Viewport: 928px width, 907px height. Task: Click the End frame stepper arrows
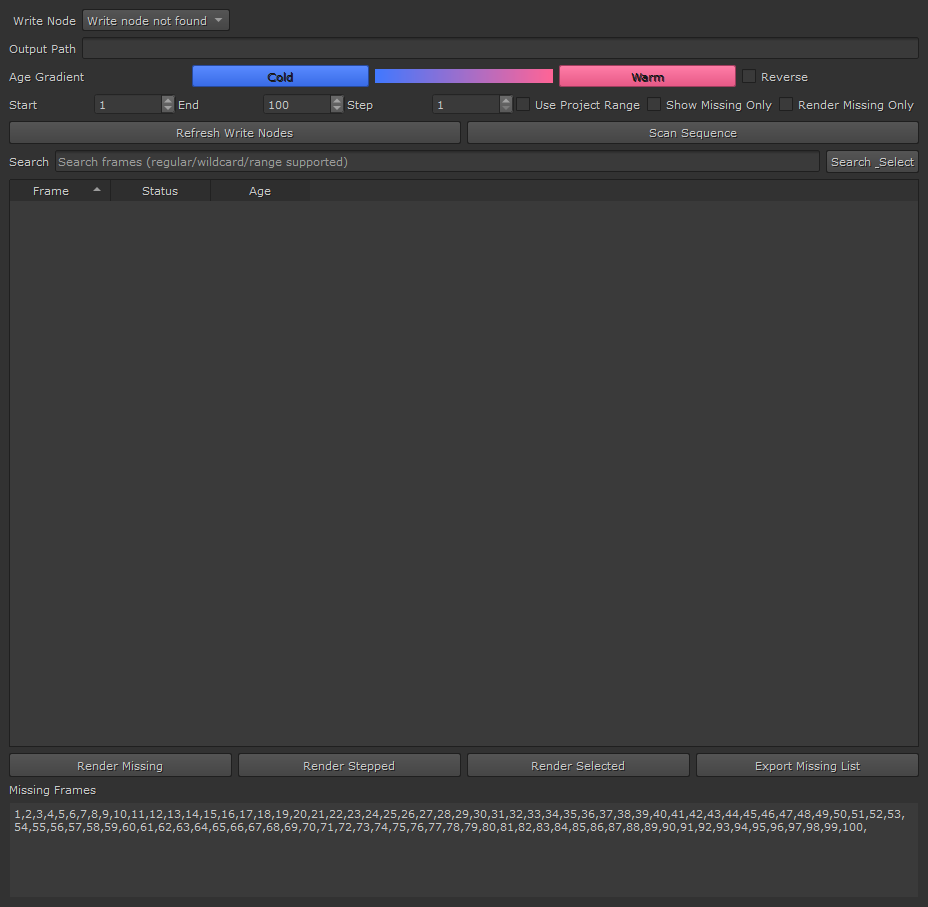point(336,105)
